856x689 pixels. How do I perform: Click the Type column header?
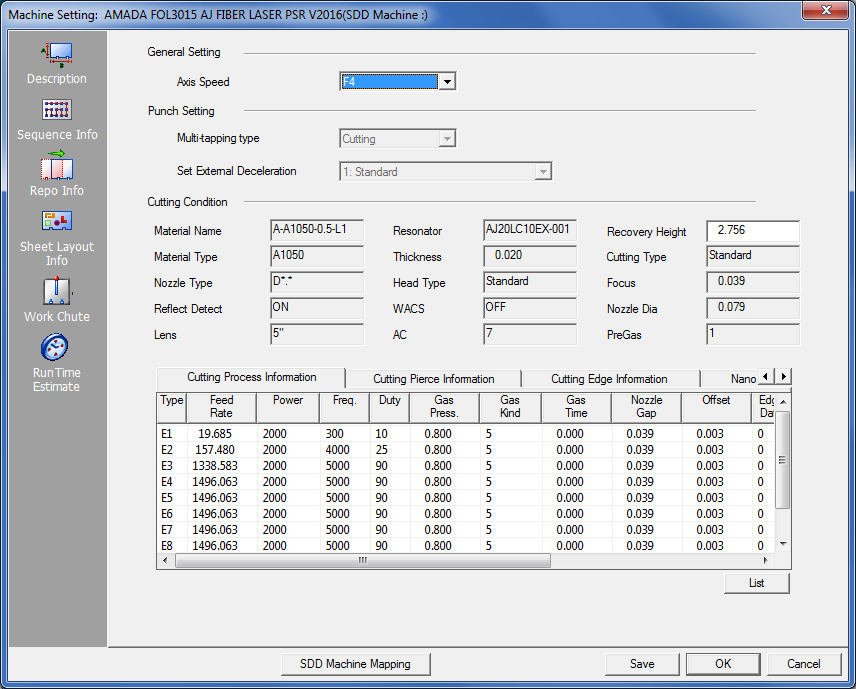click(x=172, y=407)
